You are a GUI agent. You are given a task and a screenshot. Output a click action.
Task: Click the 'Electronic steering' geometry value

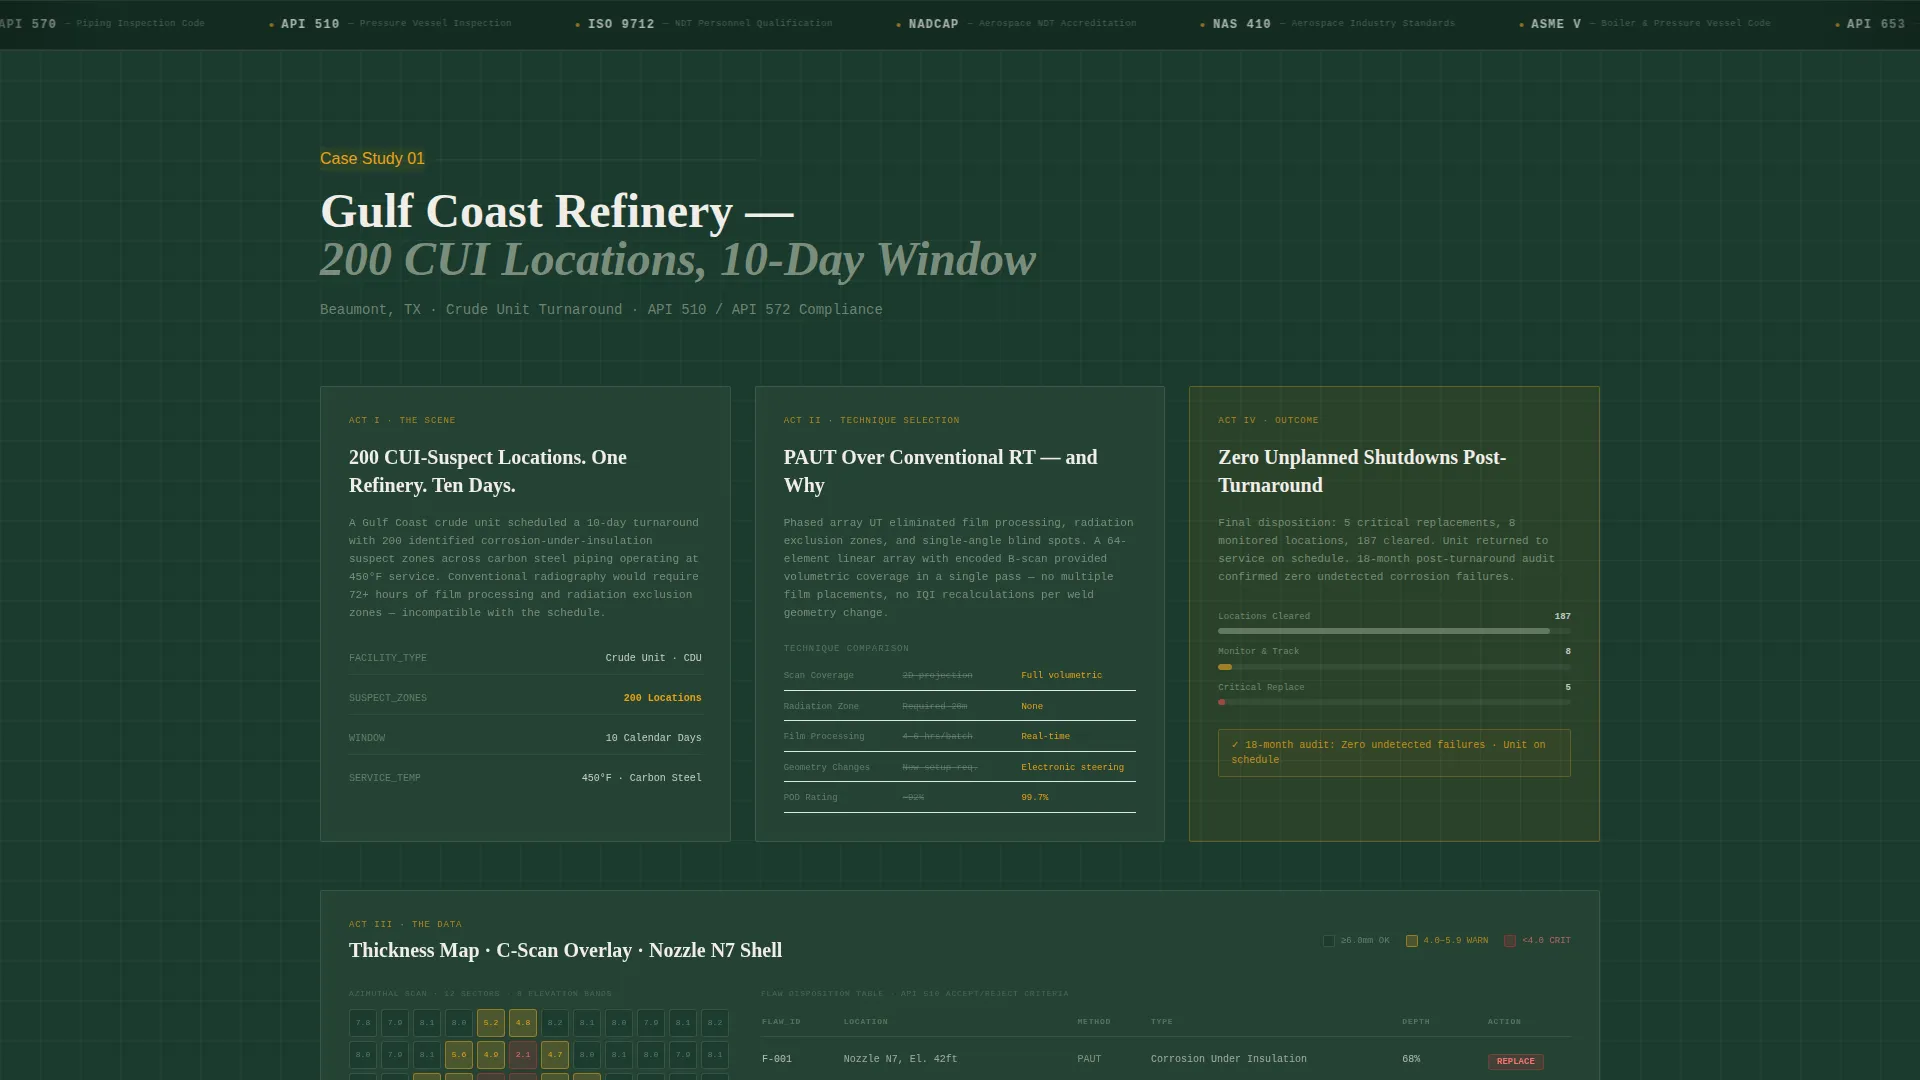click(1072, 768)
